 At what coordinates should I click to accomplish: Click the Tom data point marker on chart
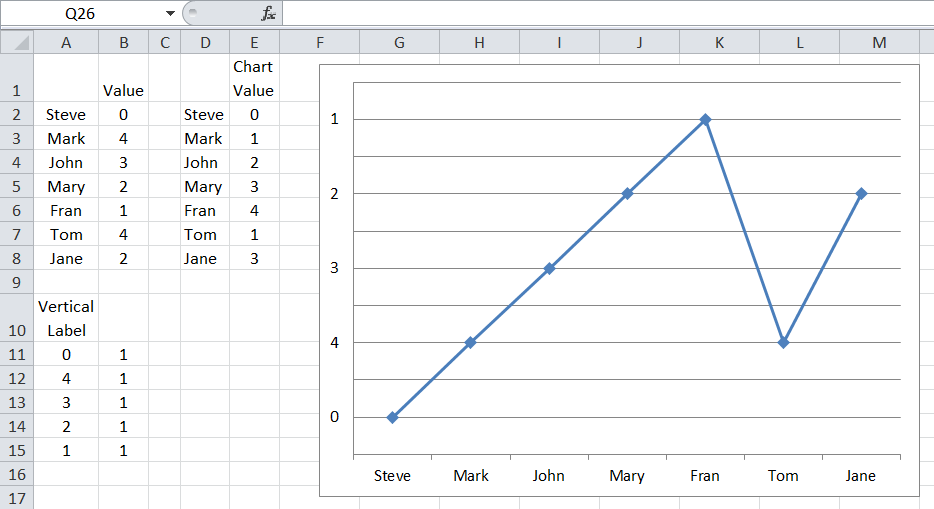pos(783,342)
